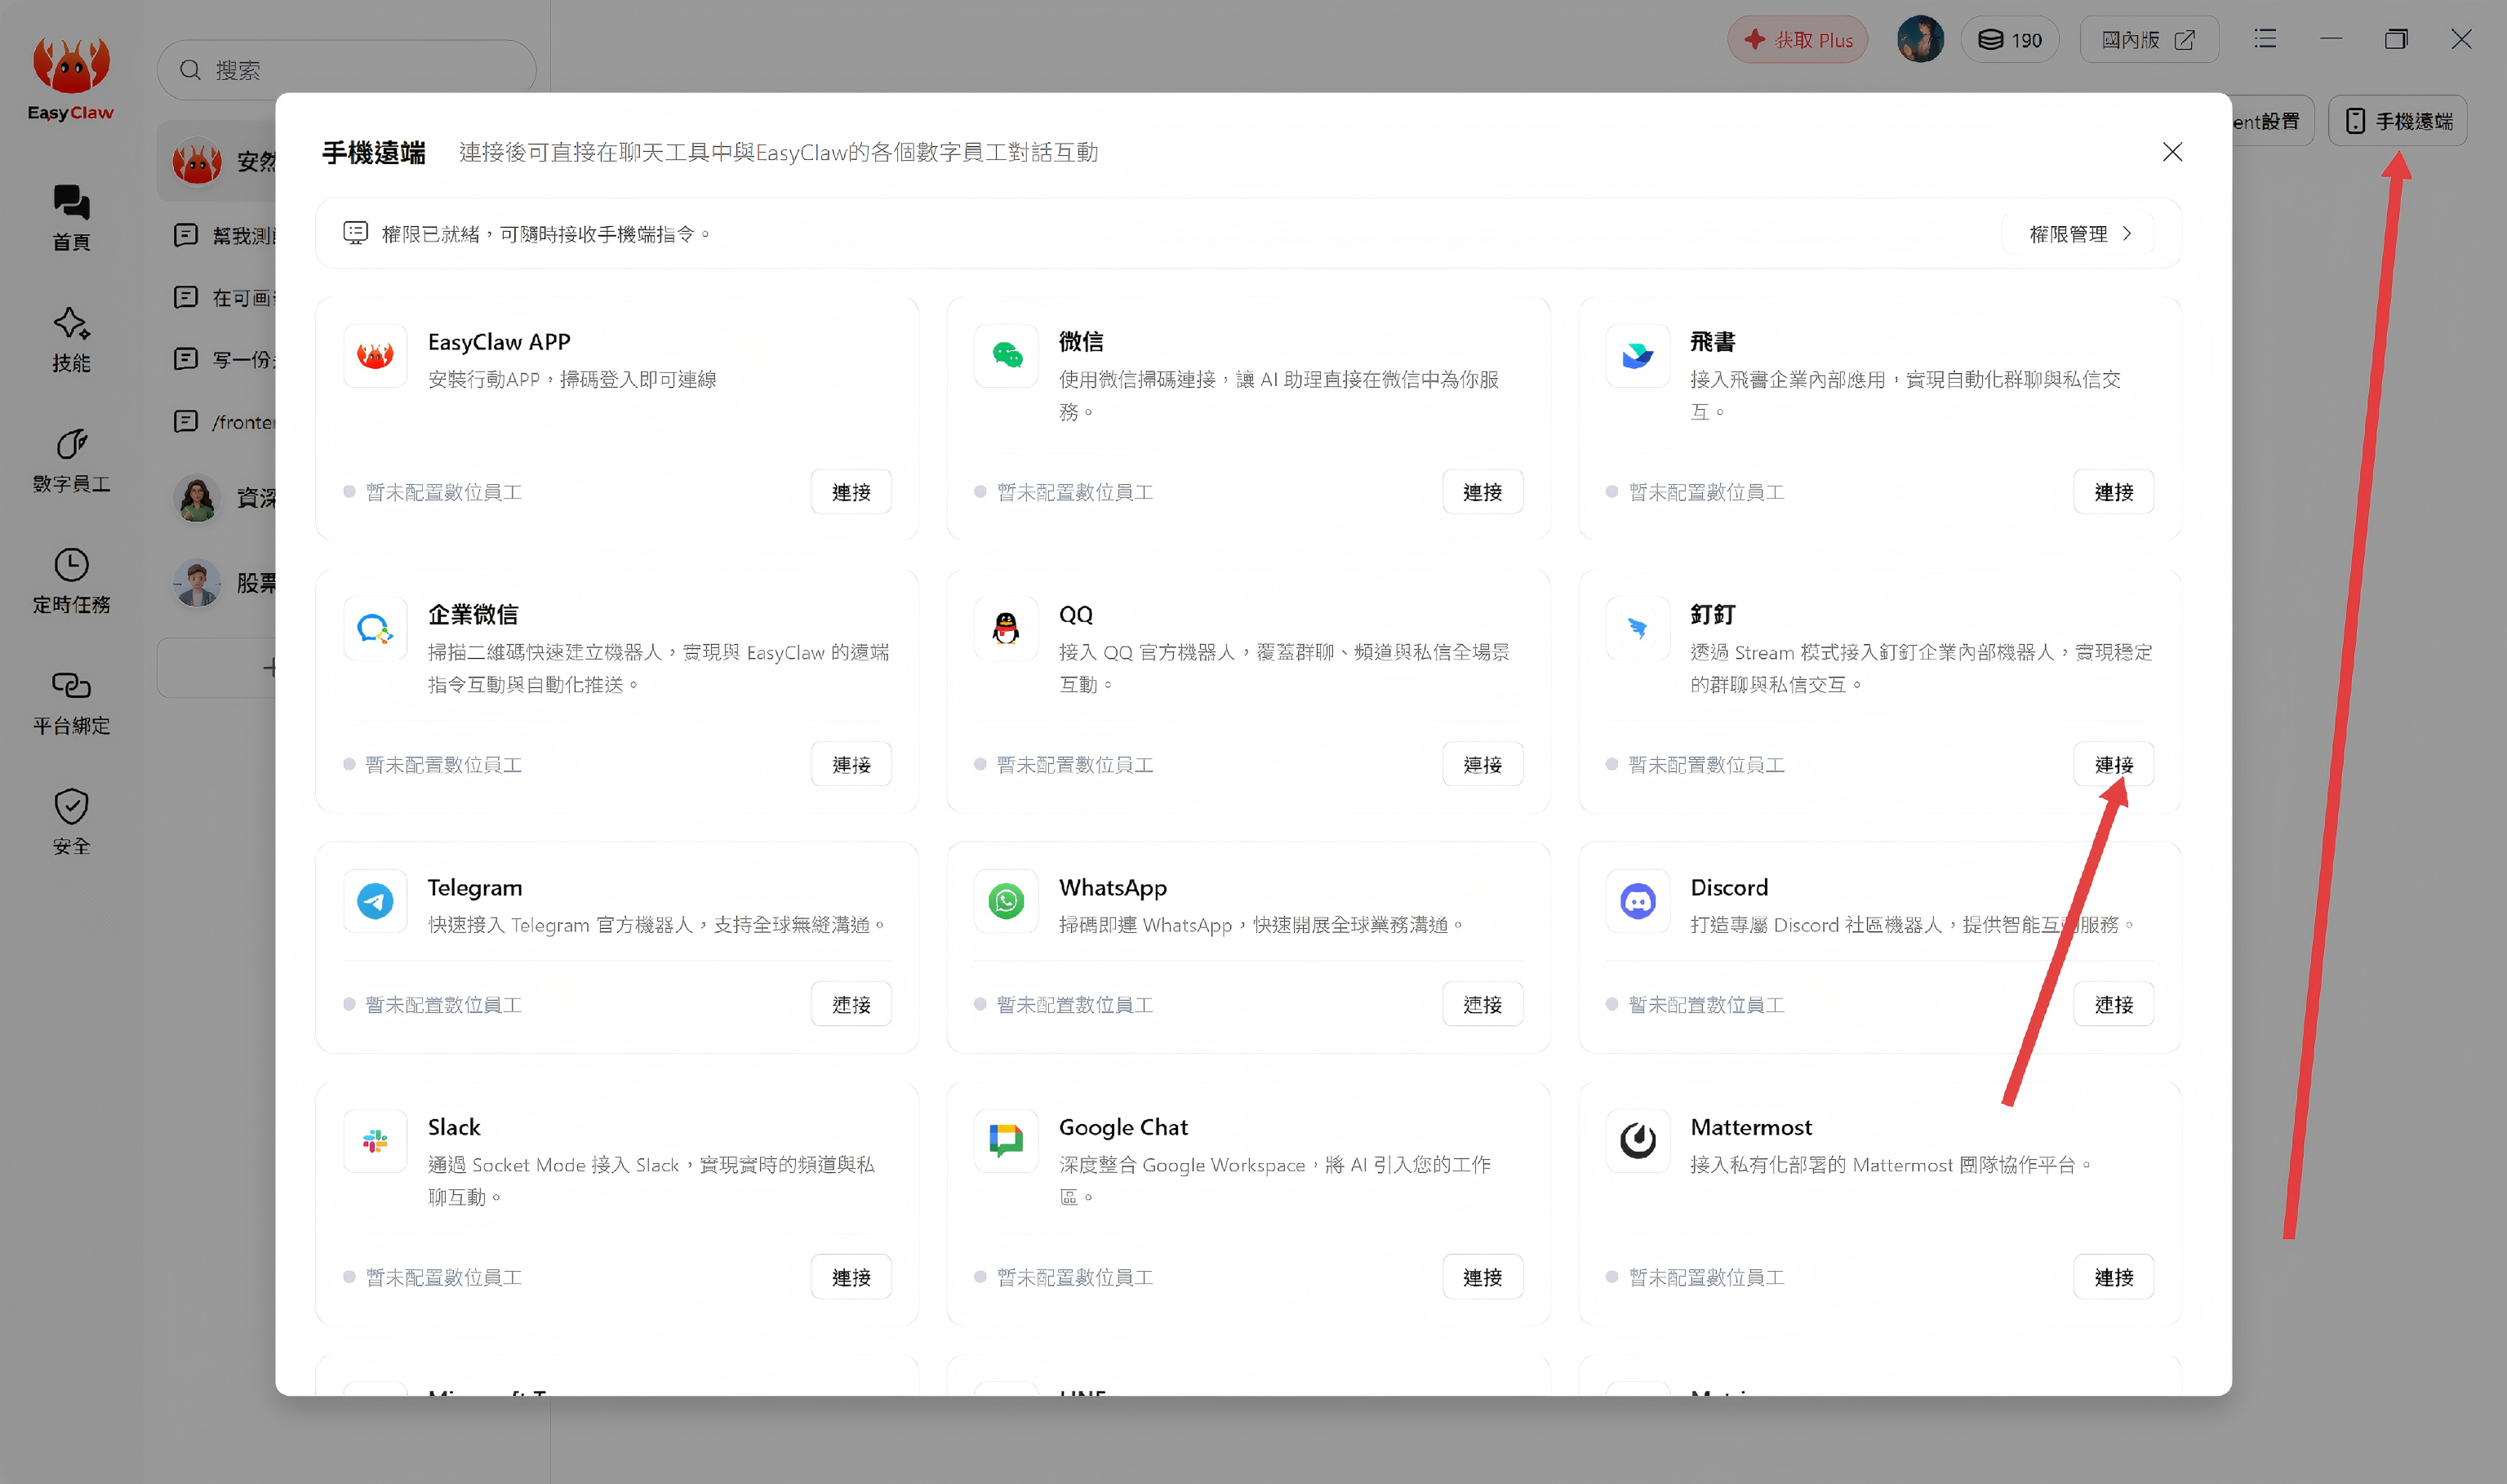Open 平台綁定 platform binding
Image resolution: width=2507 pixels, height=1484 pixels.
pyautogui.click(x=71, y=703)
